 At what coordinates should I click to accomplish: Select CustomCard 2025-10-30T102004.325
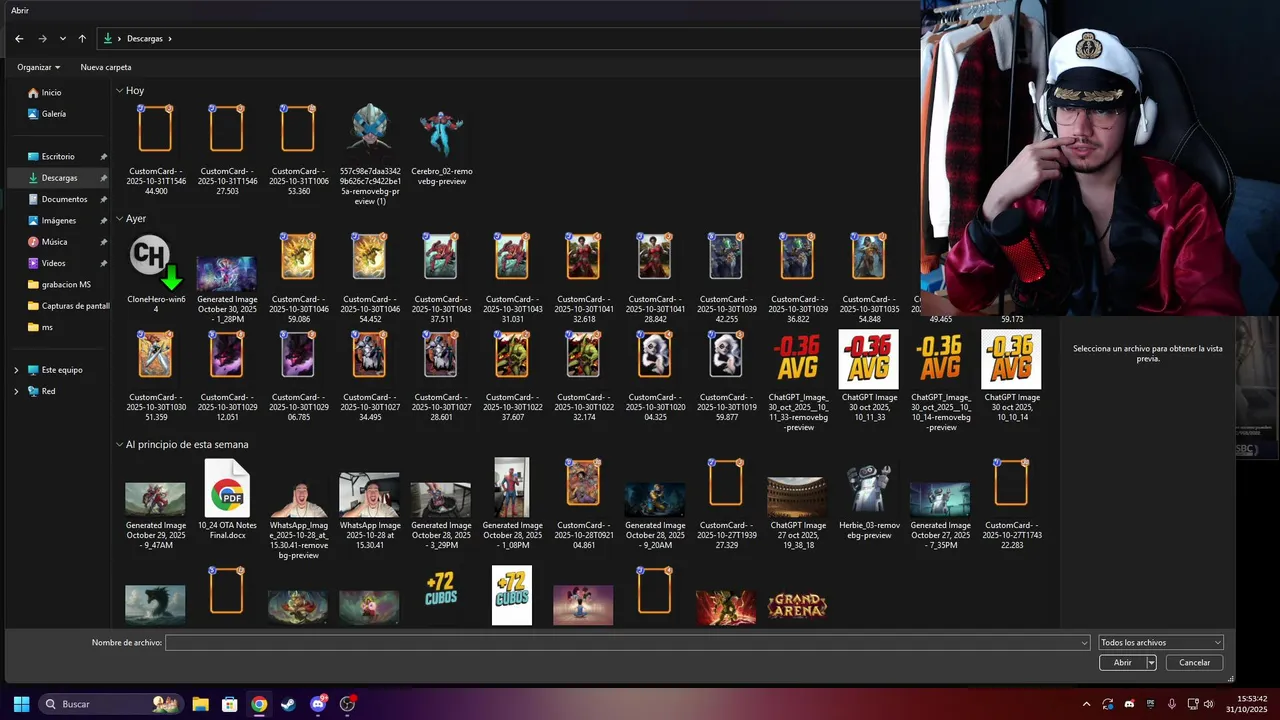point(655,376)
